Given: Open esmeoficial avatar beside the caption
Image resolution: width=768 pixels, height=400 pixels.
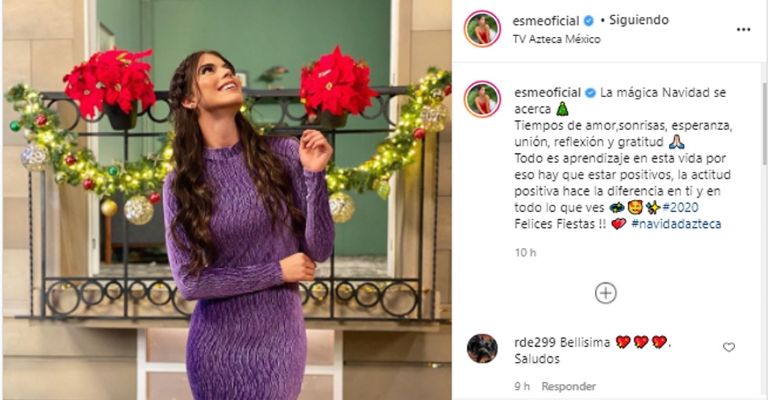Looking at the screenshot, I should click(482, 100).
